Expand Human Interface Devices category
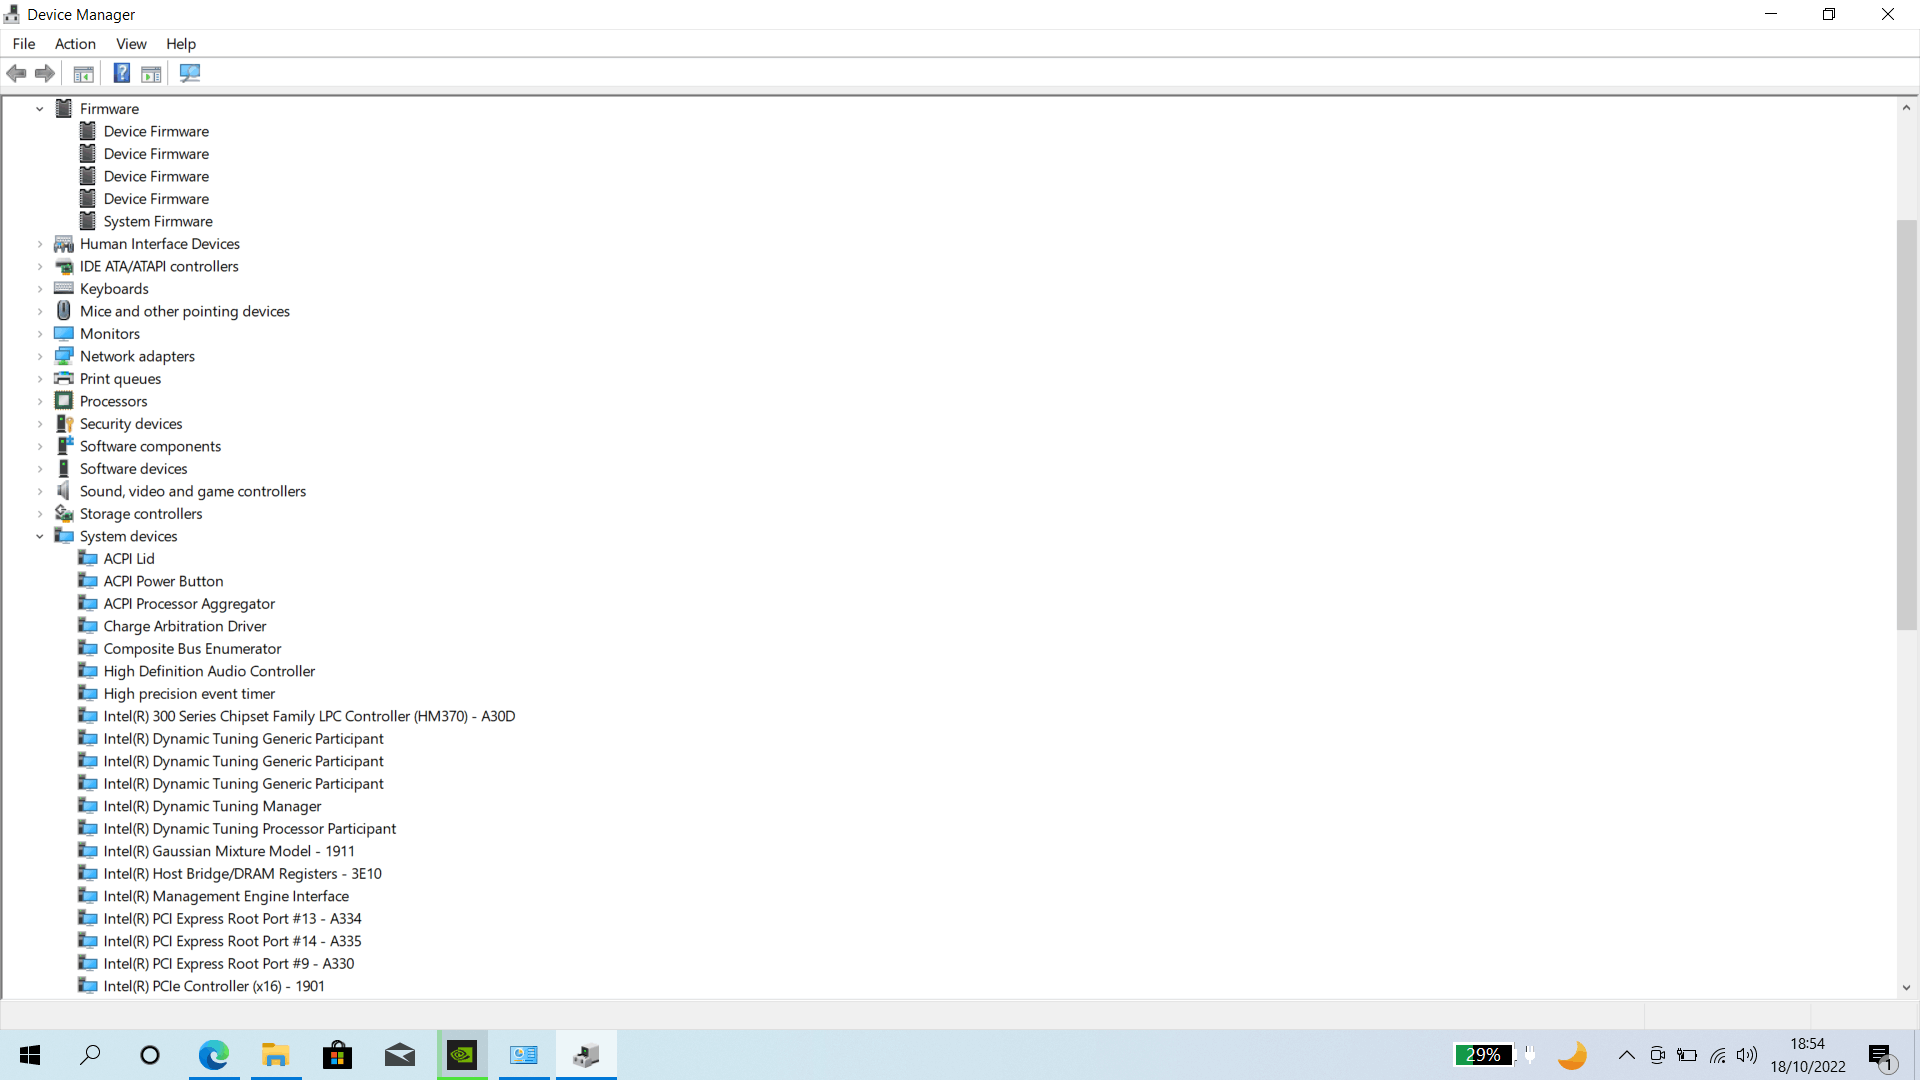This screenshot has width=1920, height=1080. click(x=40, y=243)
